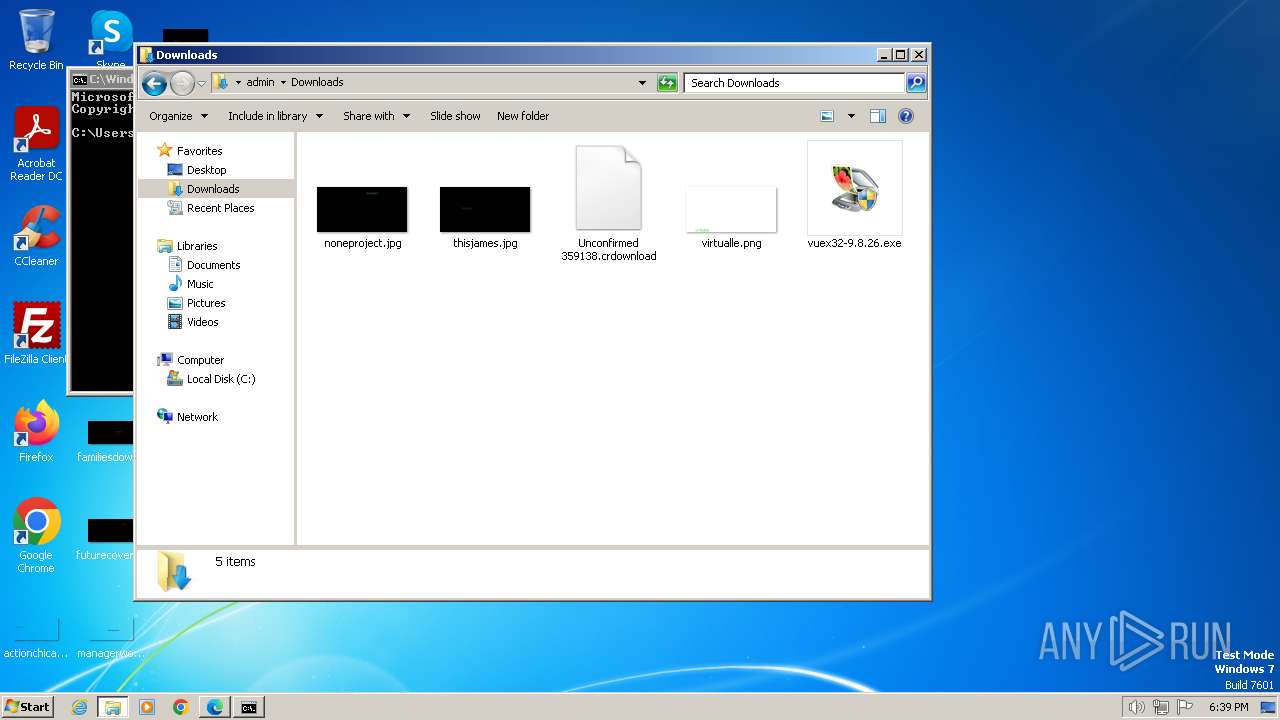Start the Slide show
Viewport: 1280px width, 720px height.
(455, 116)
